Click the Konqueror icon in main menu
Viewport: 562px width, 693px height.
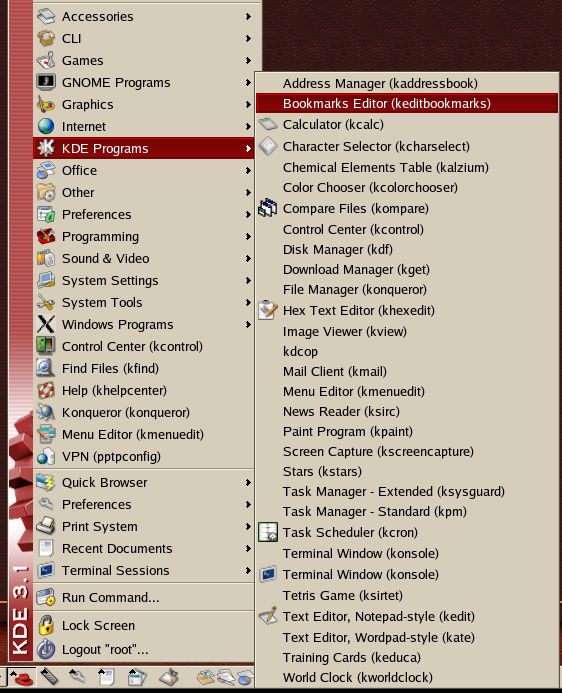pyautogui.click(x=46, y=412)
